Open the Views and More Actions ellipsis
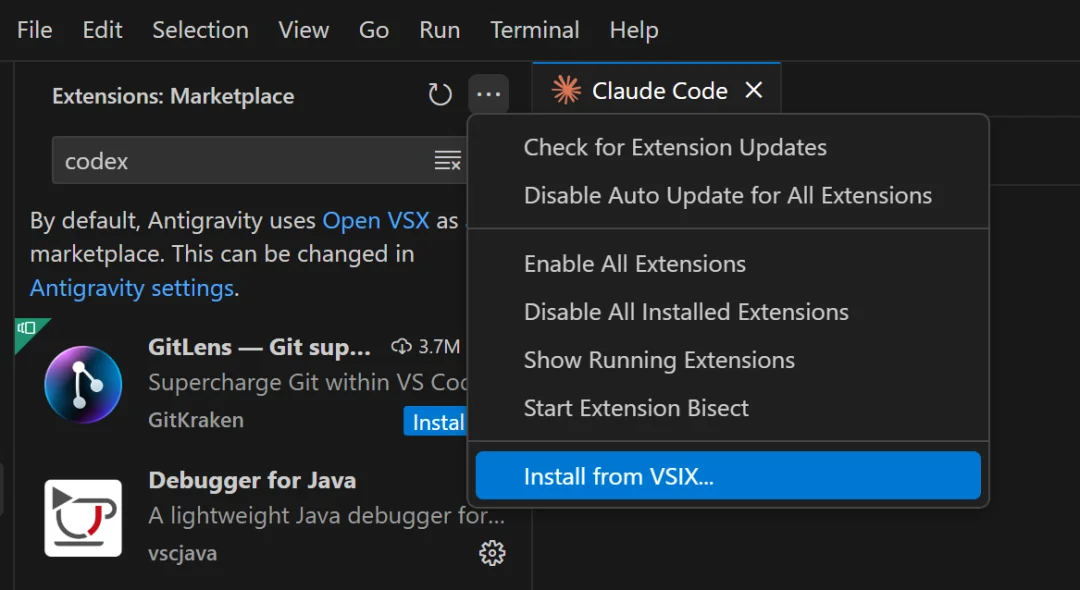The width and height of the screenshot is (1080, 590). coord(488,95)
